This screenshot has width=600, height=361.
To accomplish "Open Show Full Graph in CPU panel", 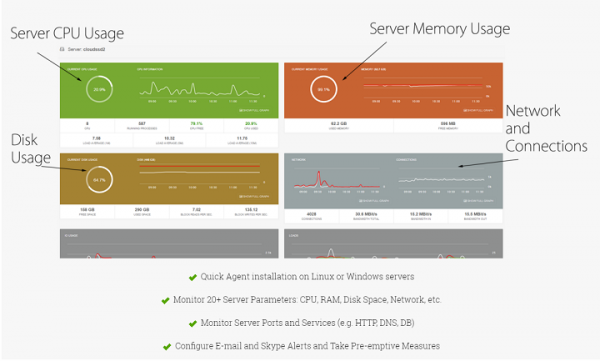I will [x=254, y=110].
